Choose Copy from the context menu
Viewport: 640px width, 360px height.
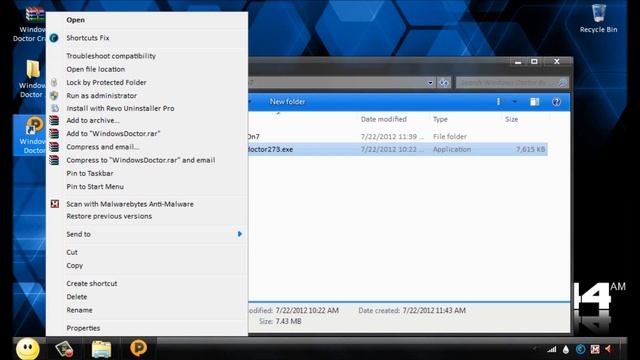pyautogui.click(x=146, y=266)
